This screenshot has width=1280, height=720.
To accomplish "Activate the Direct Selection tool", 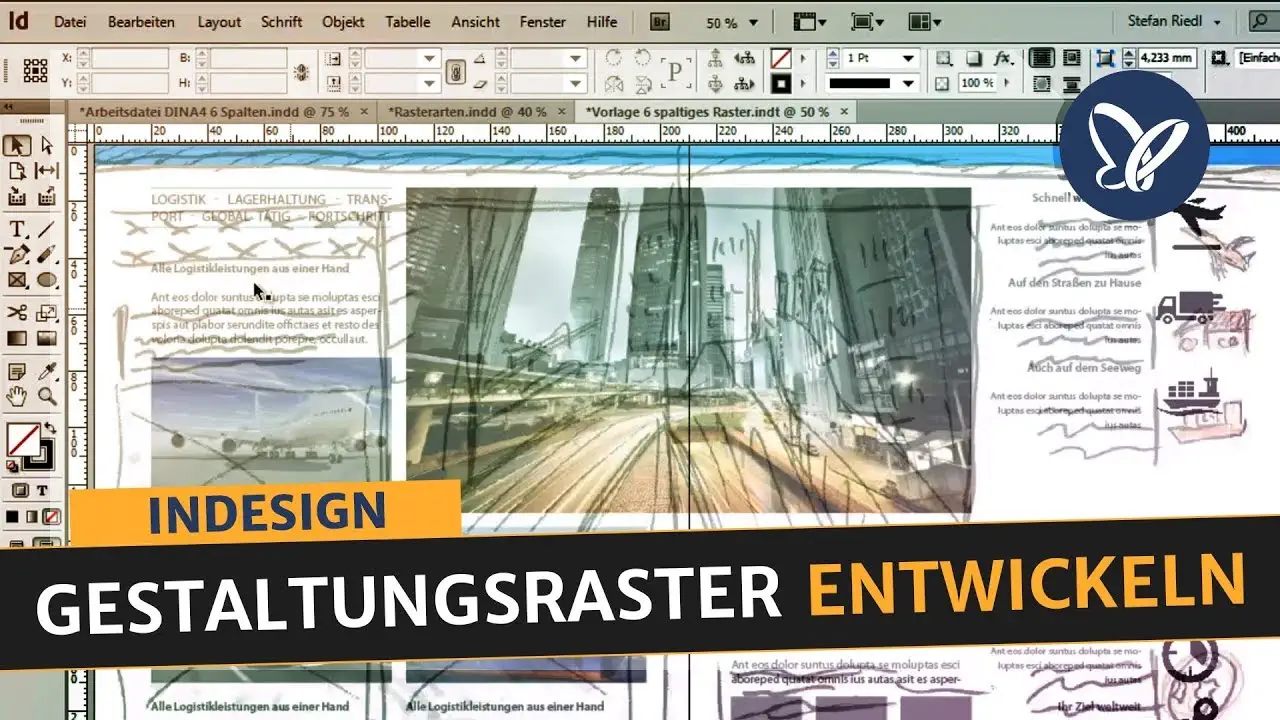I will tap(46, 147).
